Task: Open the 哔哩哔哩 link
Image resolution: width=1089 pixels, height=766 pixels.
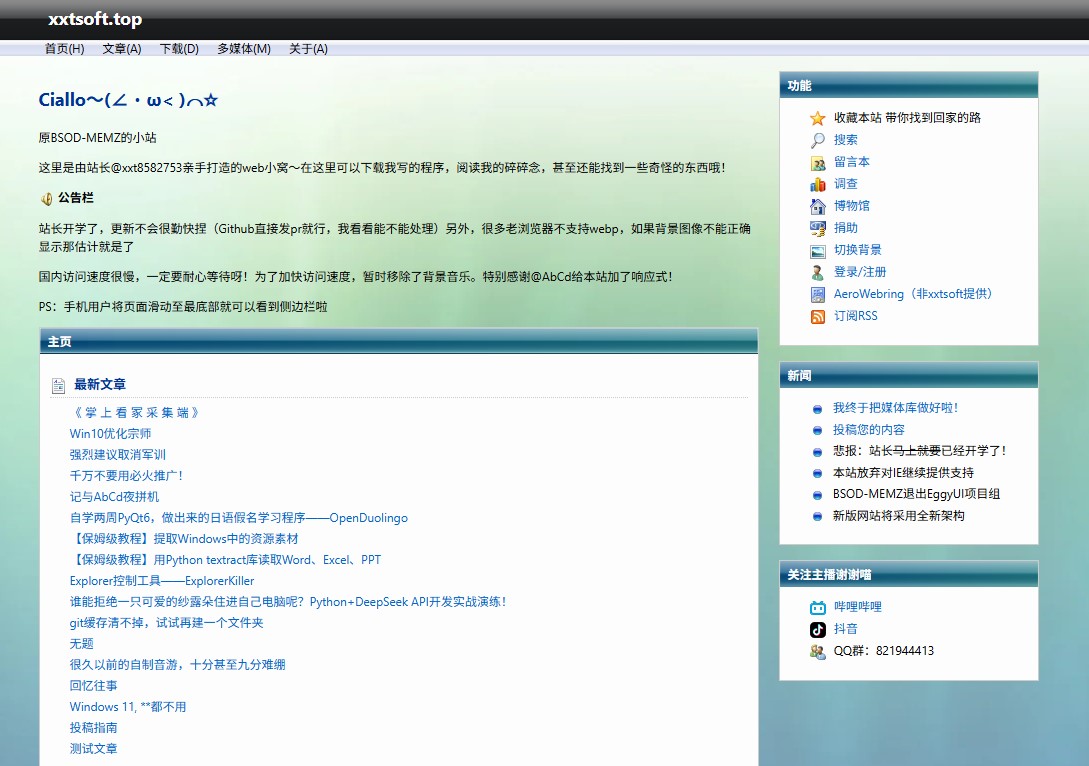Action: 858,606
